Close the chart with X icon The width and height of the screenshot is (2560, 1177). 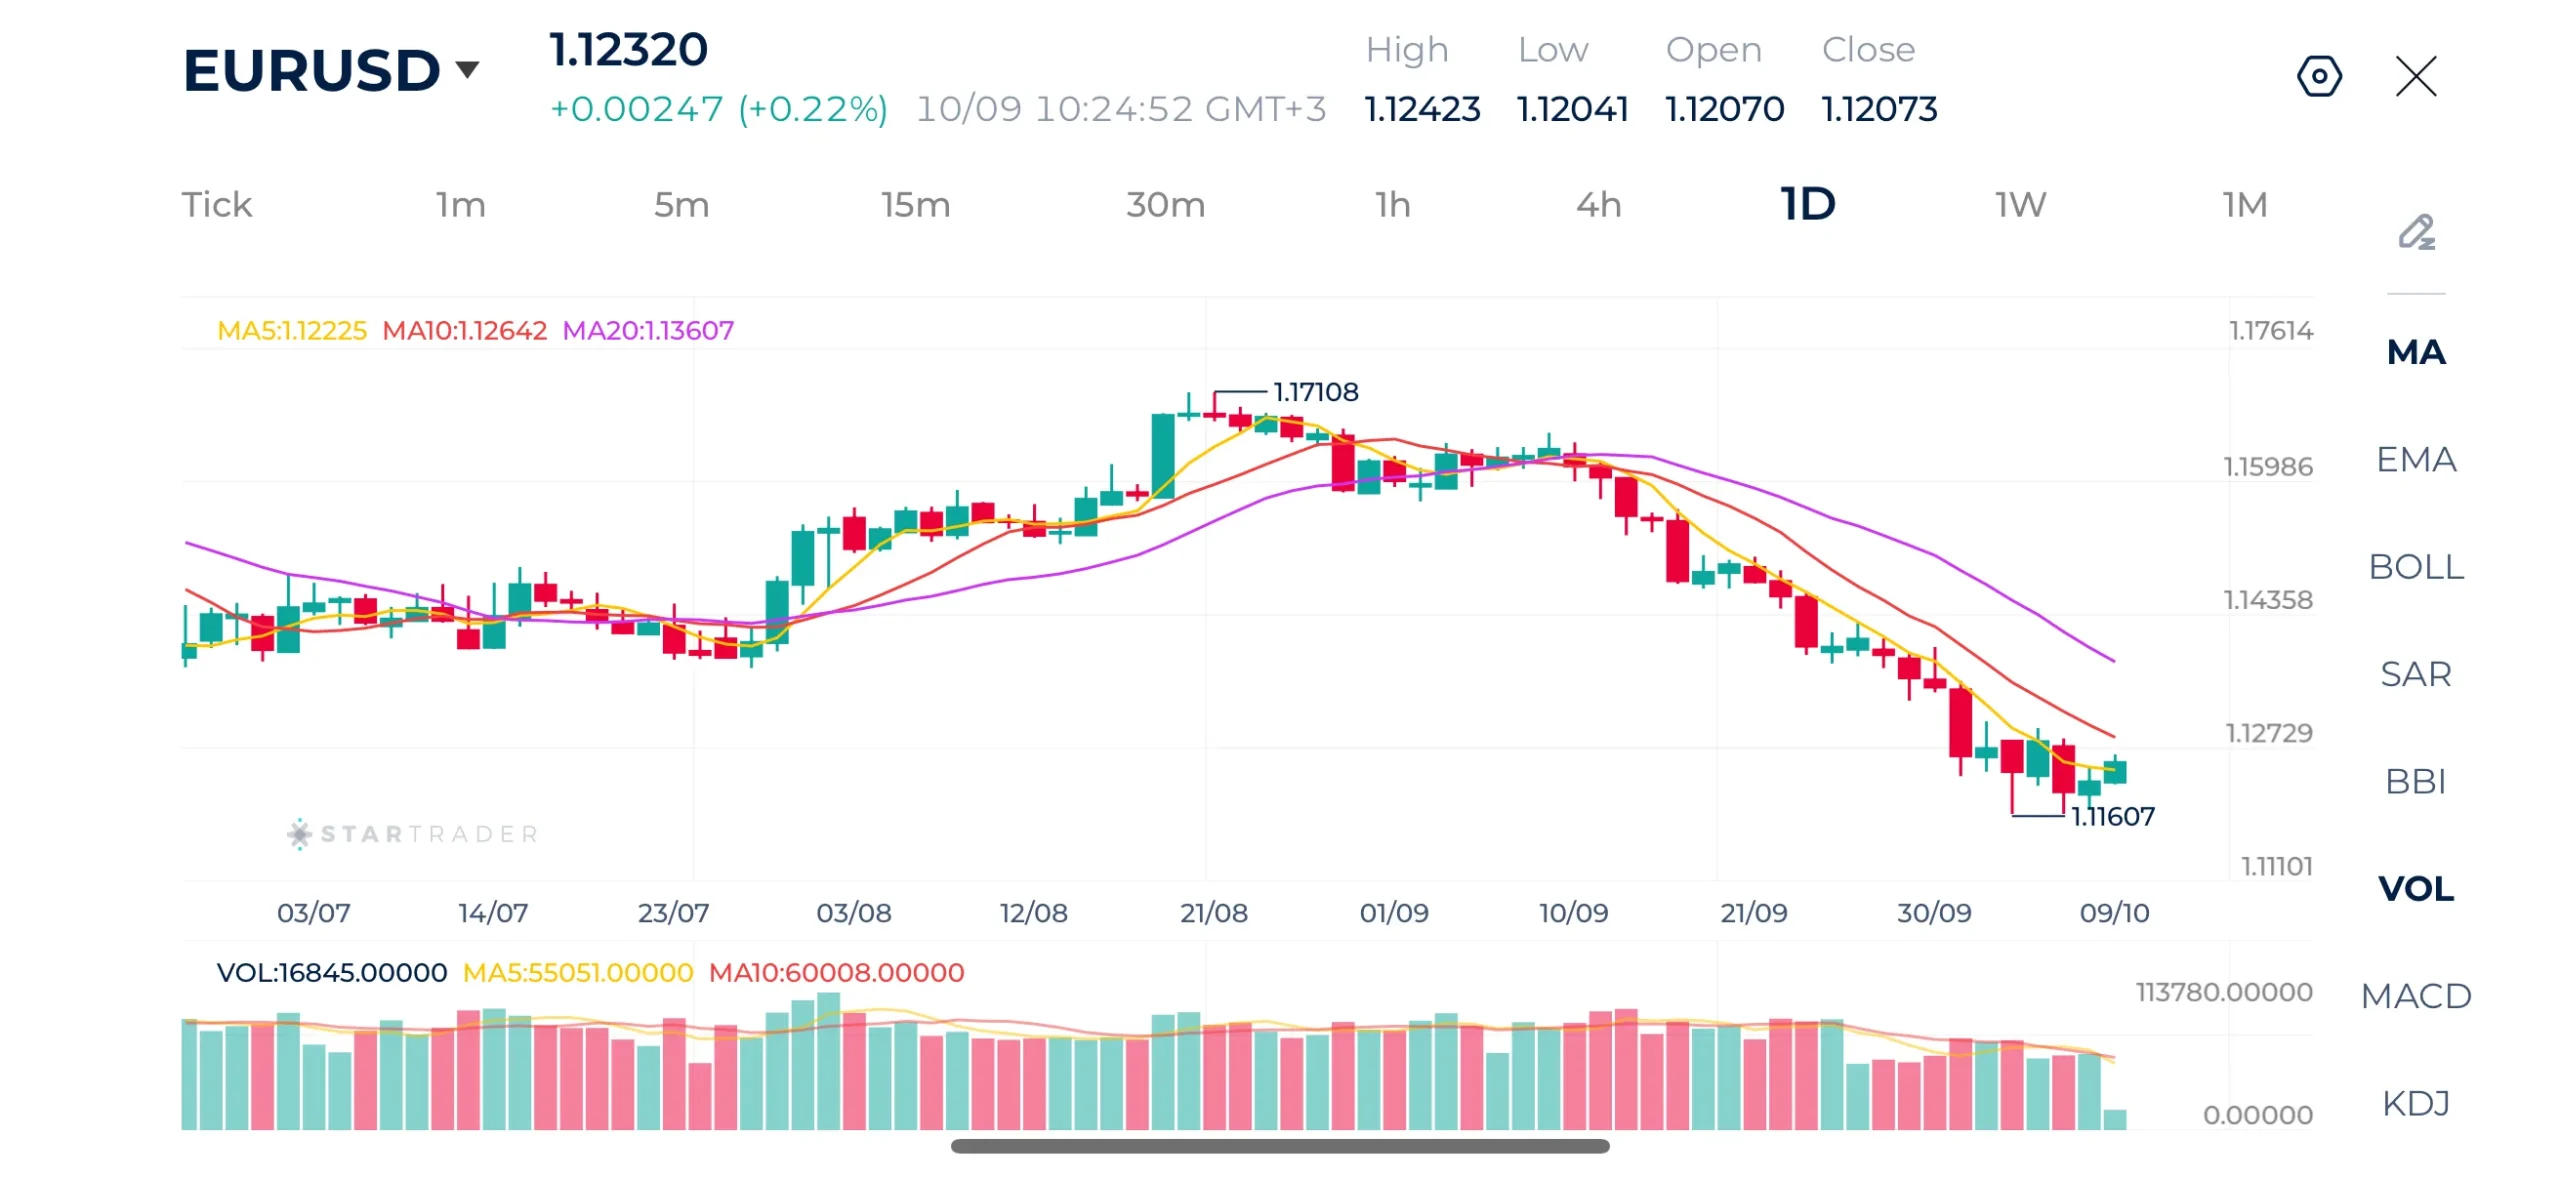[x=2415, y=76]
